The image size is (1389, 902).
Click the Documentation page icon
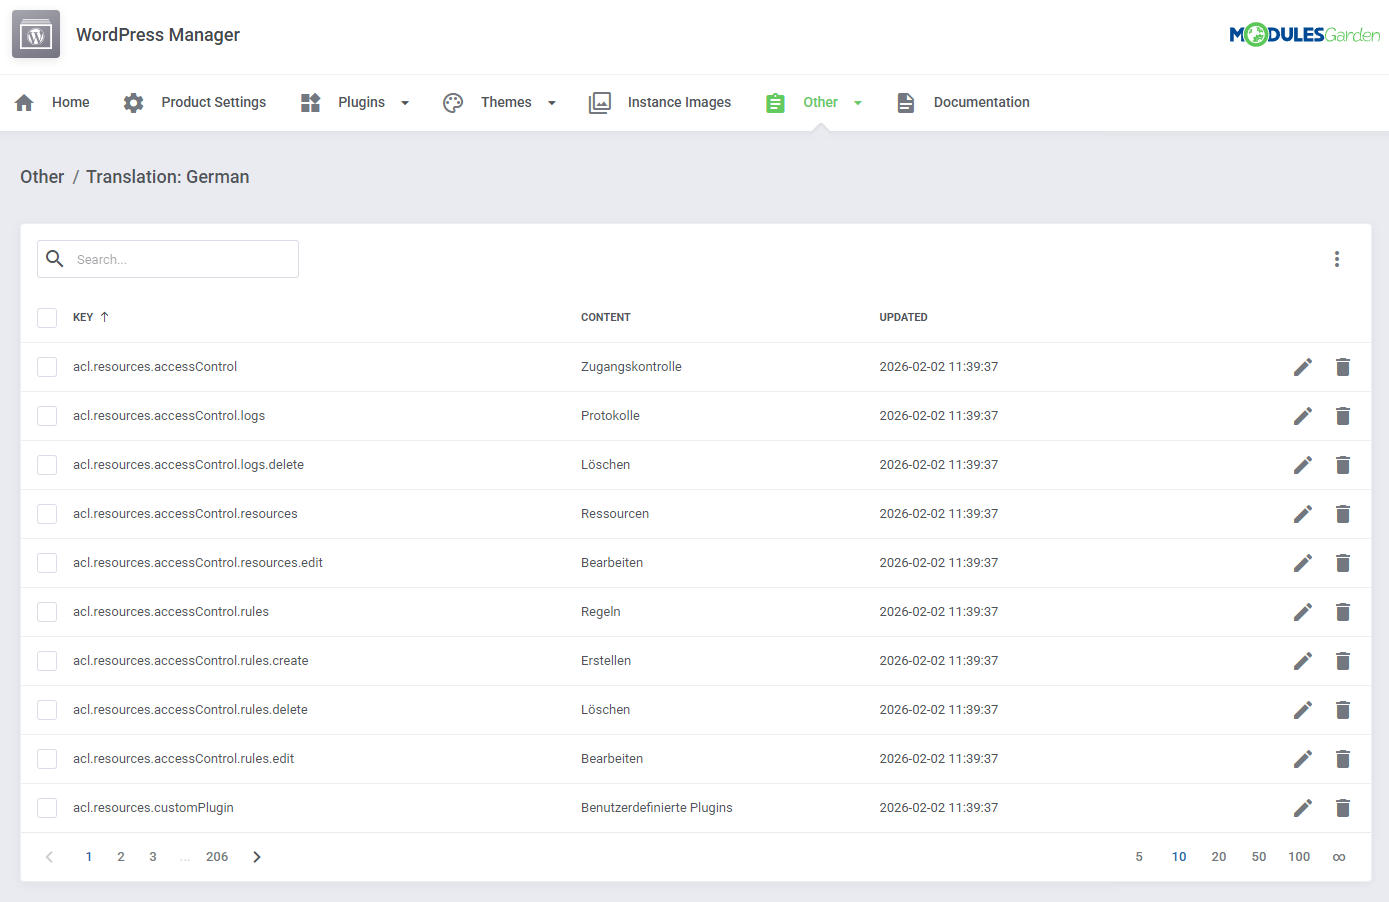point(906,101)
